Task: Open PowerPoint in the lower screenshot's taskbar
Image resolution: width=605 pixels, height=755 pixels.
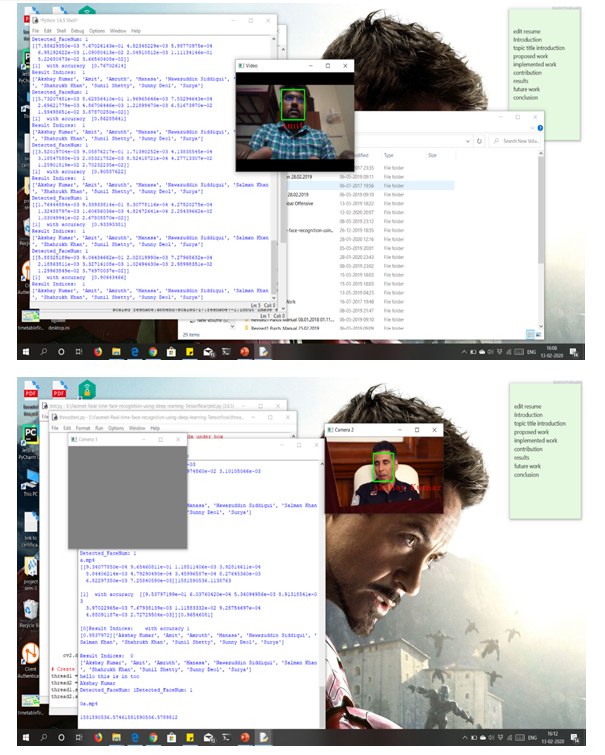Action: click(x=245, y=737)
